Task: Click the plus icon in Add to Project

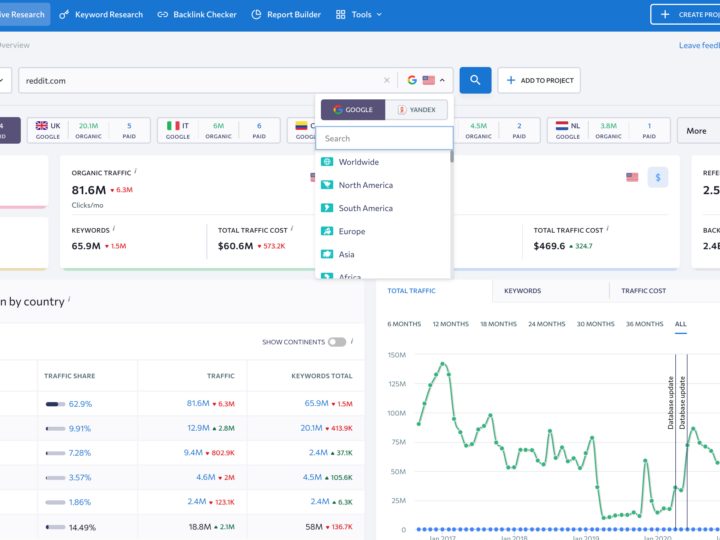Action: tap(511, 80)
